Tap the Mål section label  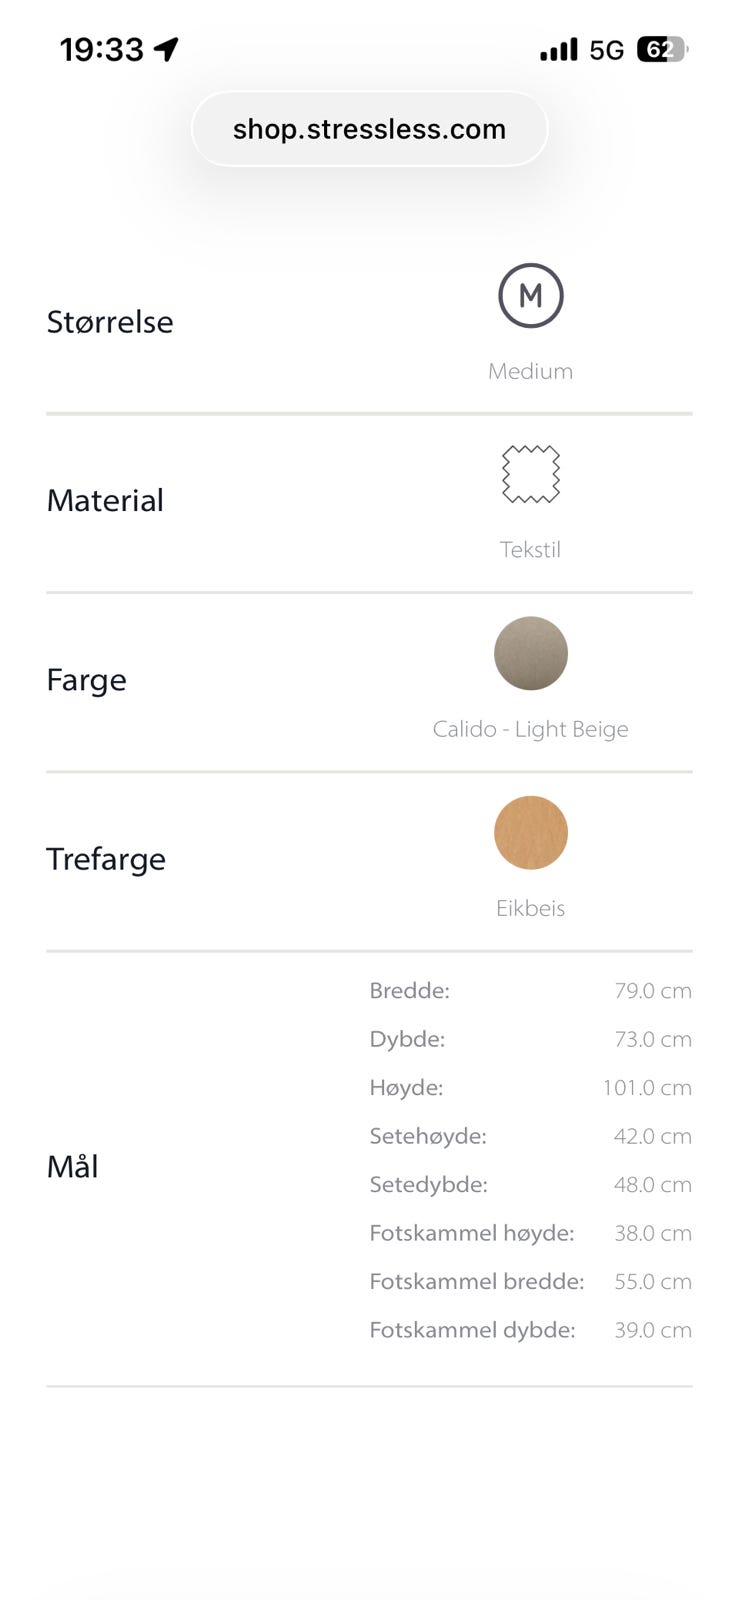click(73, 1166)
